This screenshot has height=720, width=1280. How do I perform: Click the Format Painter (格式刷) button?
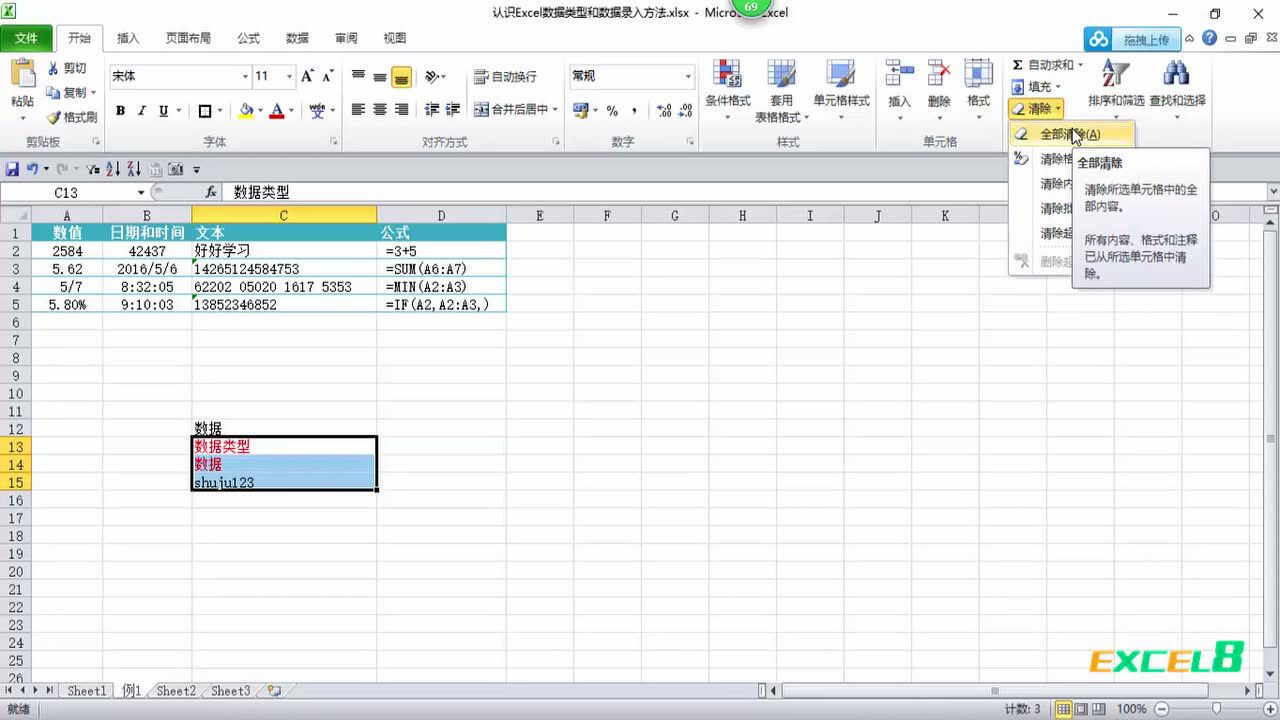pos(72,118)
